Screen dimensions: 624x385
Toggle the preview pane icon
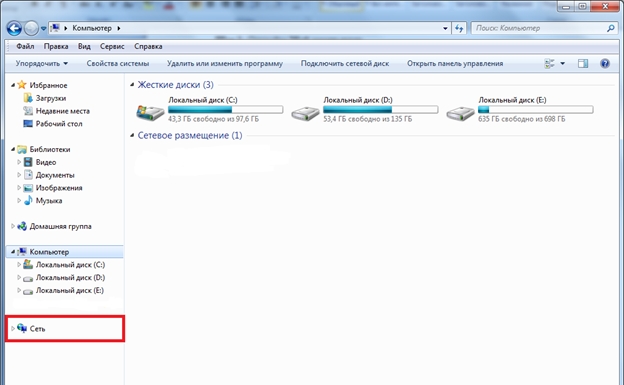583,63
